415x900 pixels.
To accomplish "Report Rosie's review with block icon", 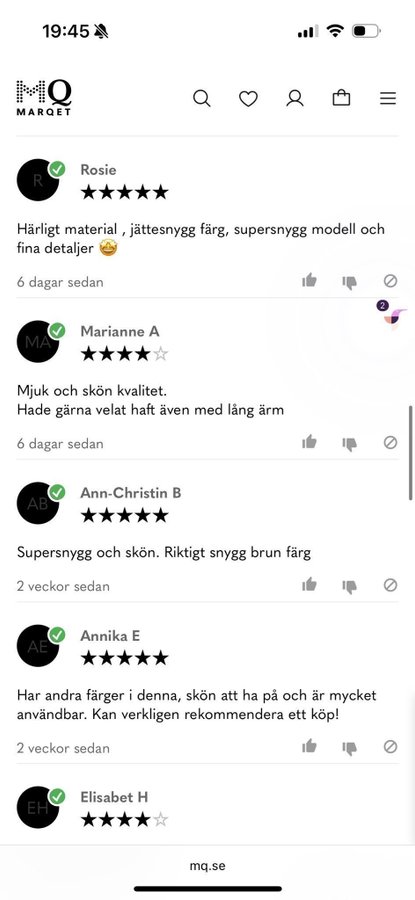I will tap(390, 281).
